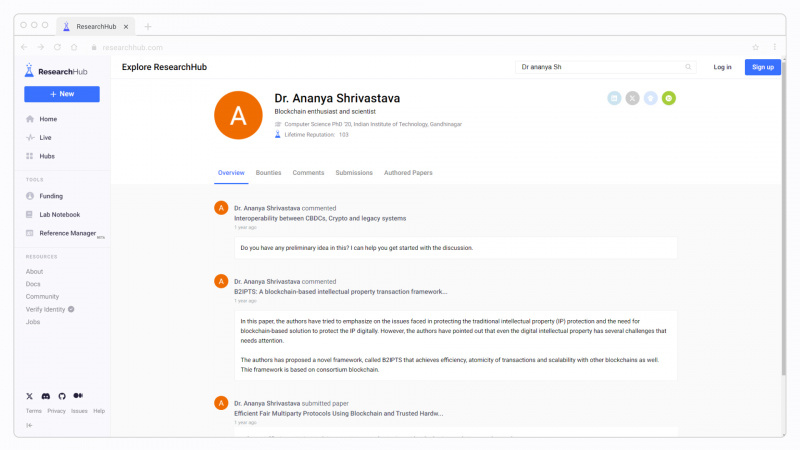Click the search field containing 'Dr ananya Sh'

click(606, 67)
